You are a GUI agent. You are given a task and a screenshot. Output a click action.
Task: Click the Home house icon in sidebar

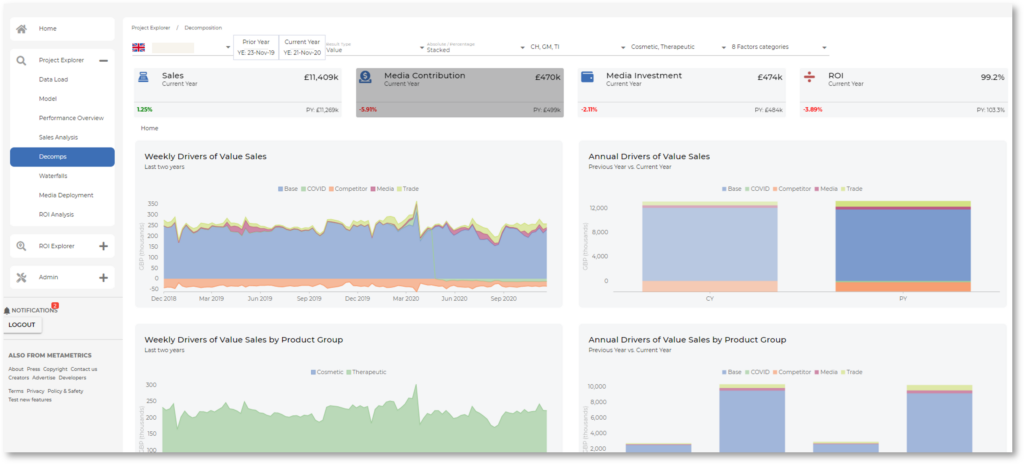tap(22, 29)
